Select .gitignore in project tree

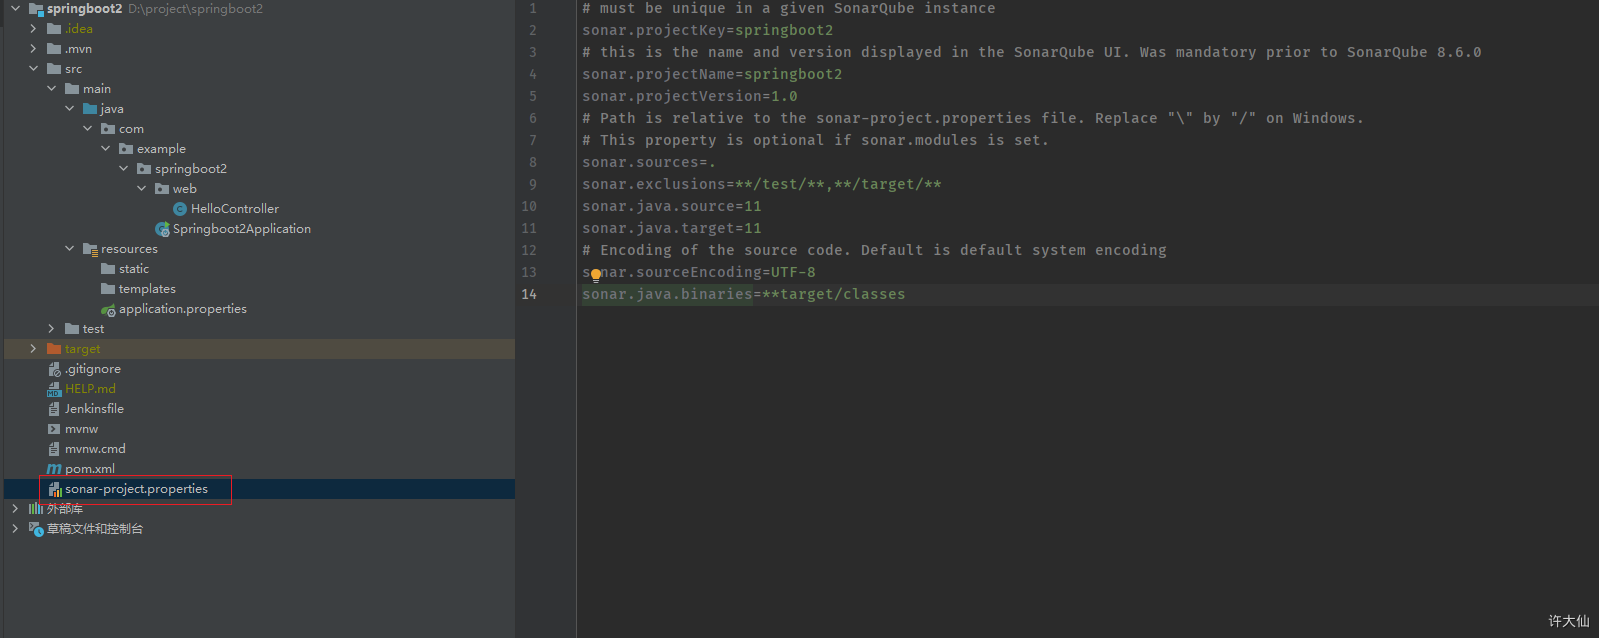pos(93,369)
